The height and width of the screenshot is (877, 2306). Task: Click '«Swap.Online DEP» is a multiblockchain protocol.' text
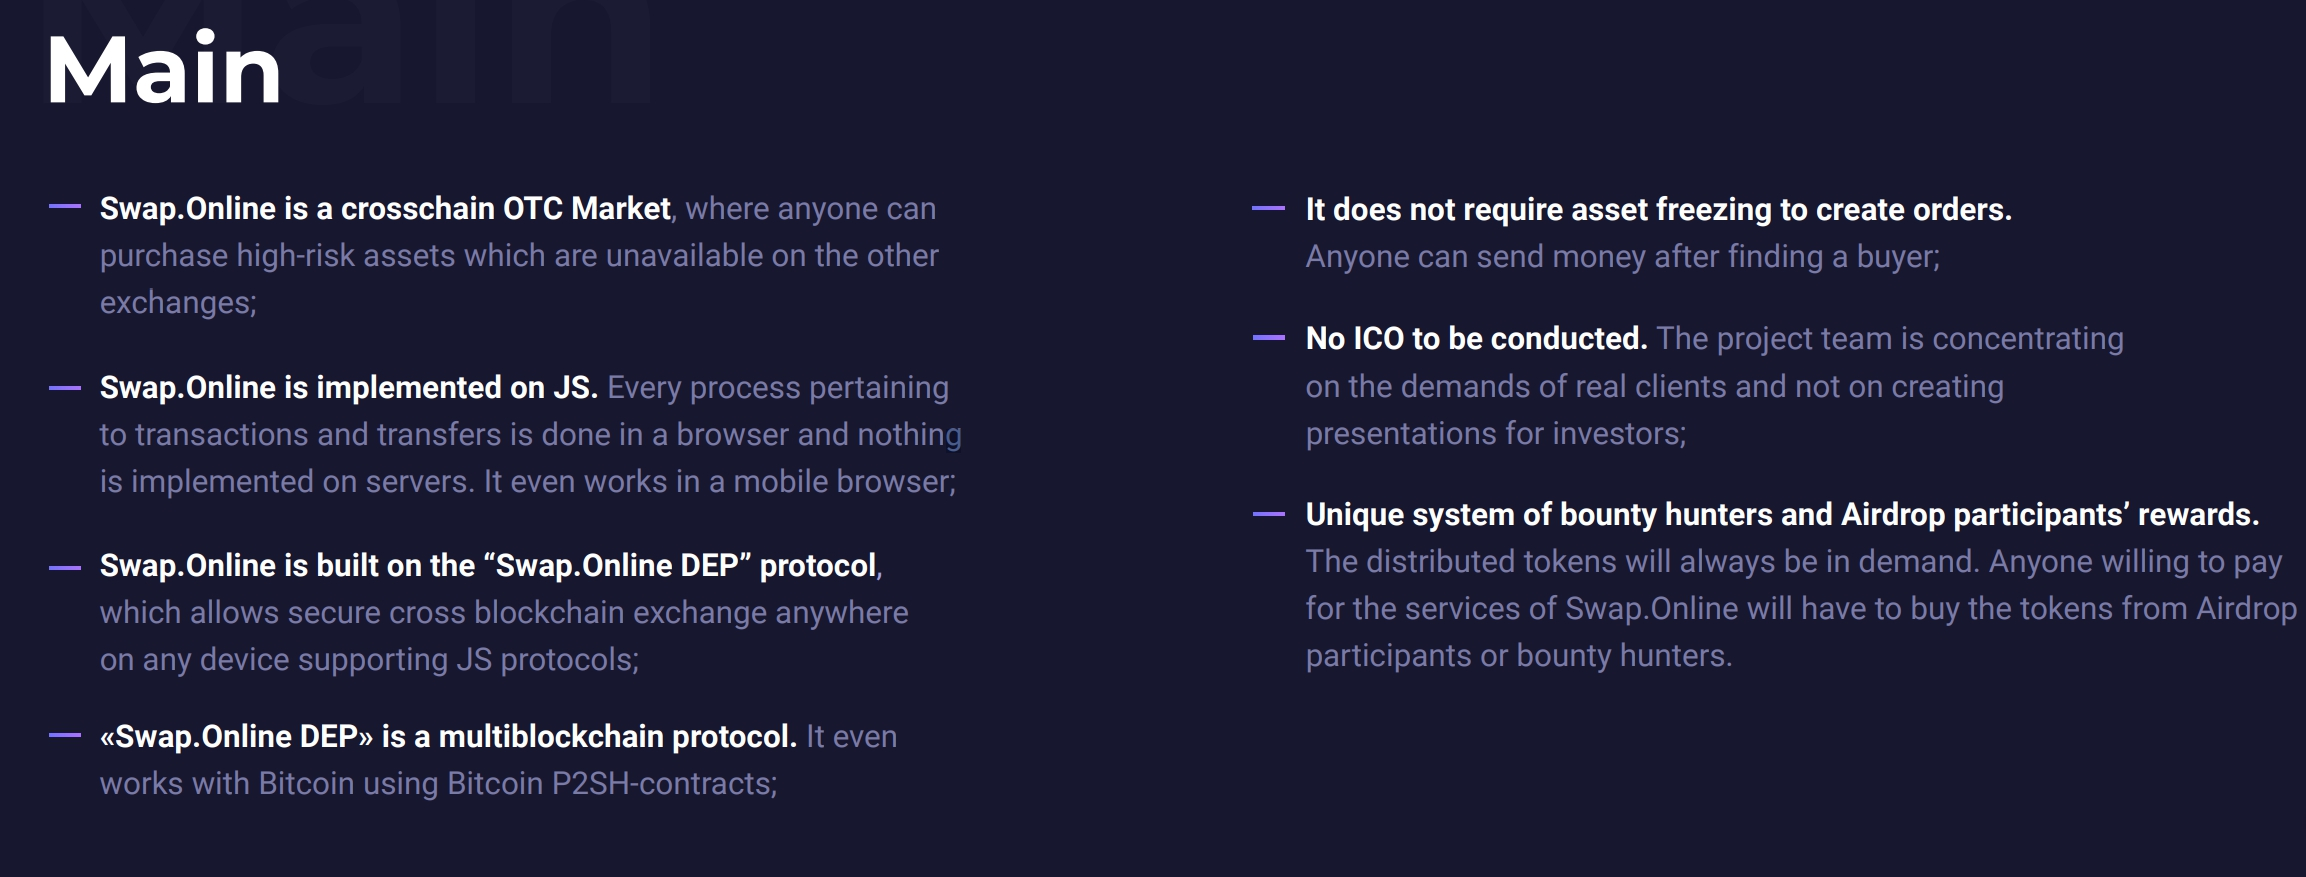(448, 736)
